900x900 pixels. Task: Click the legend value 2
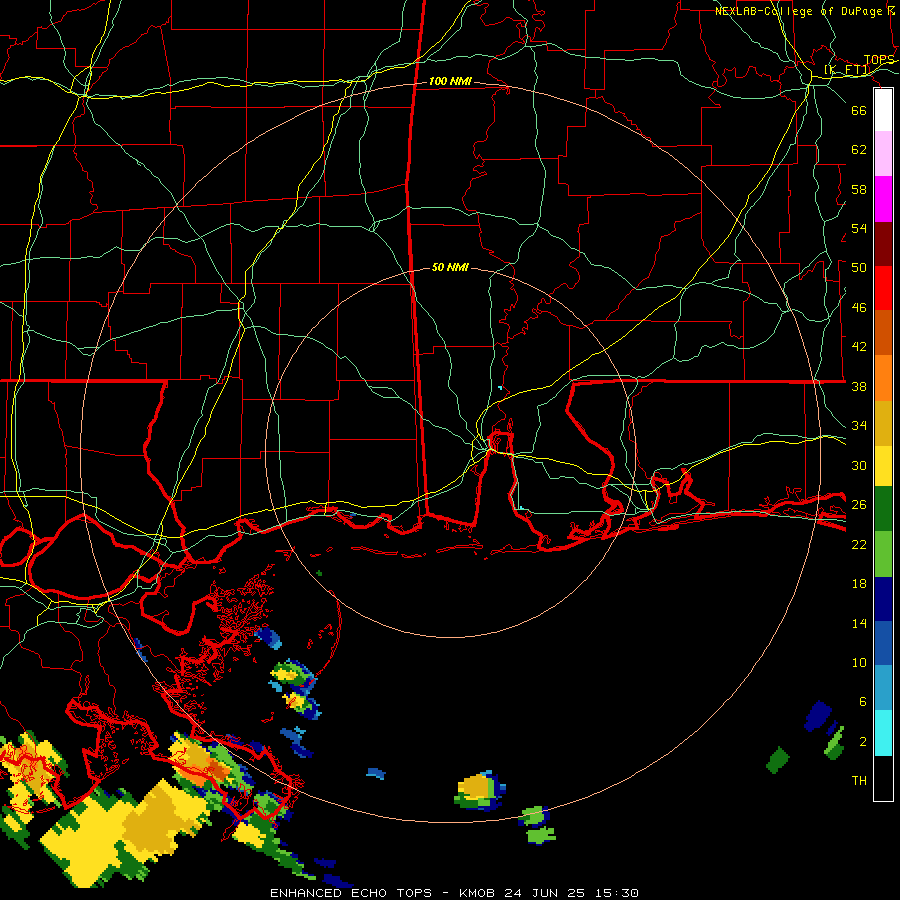[x=862, y=742]
